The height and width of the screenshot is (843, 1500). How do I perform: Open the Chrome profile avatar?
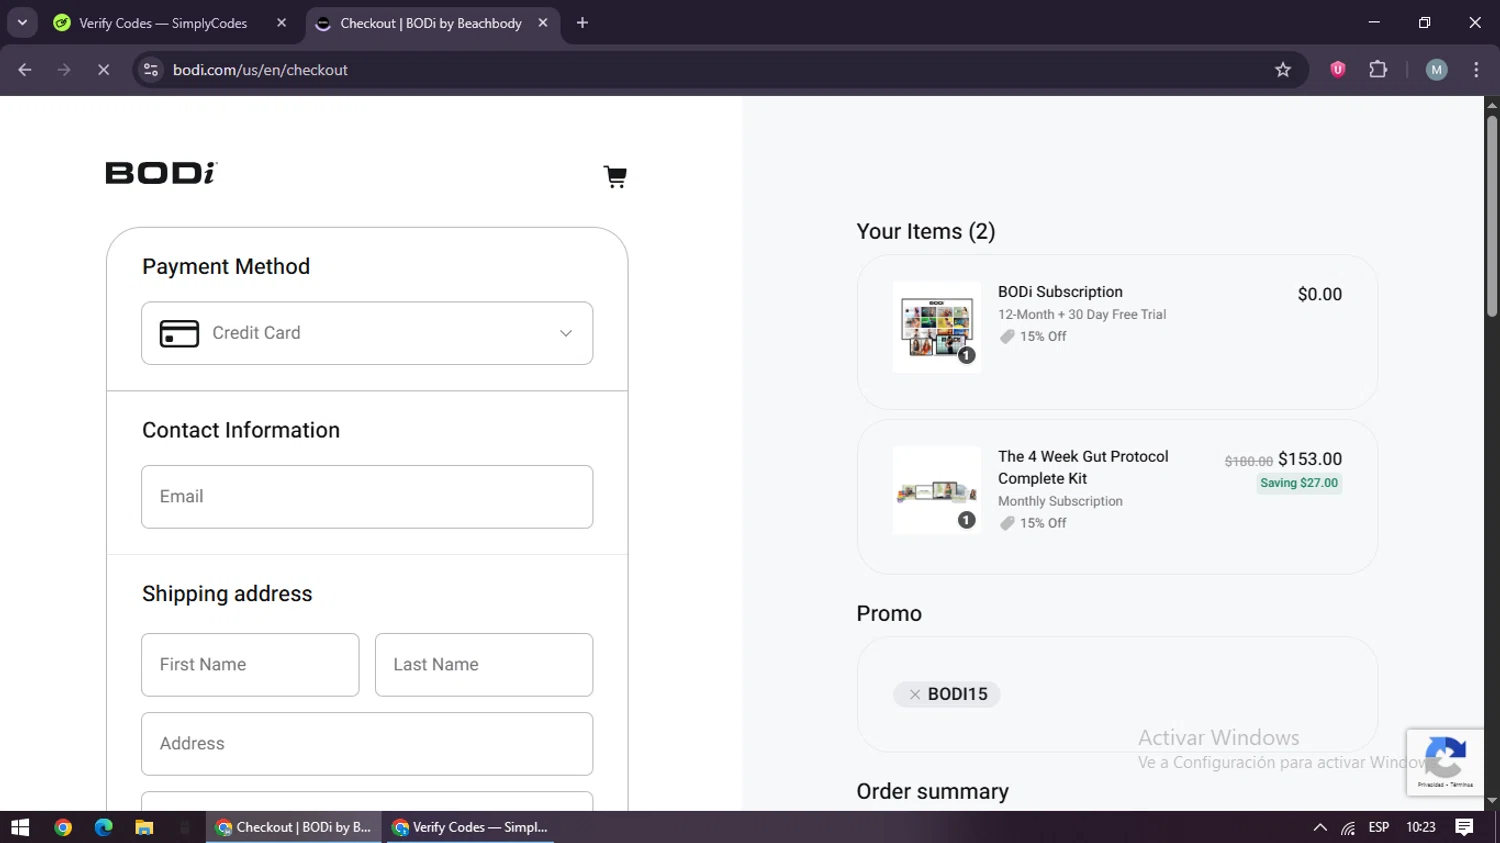tap(1436, 70)
